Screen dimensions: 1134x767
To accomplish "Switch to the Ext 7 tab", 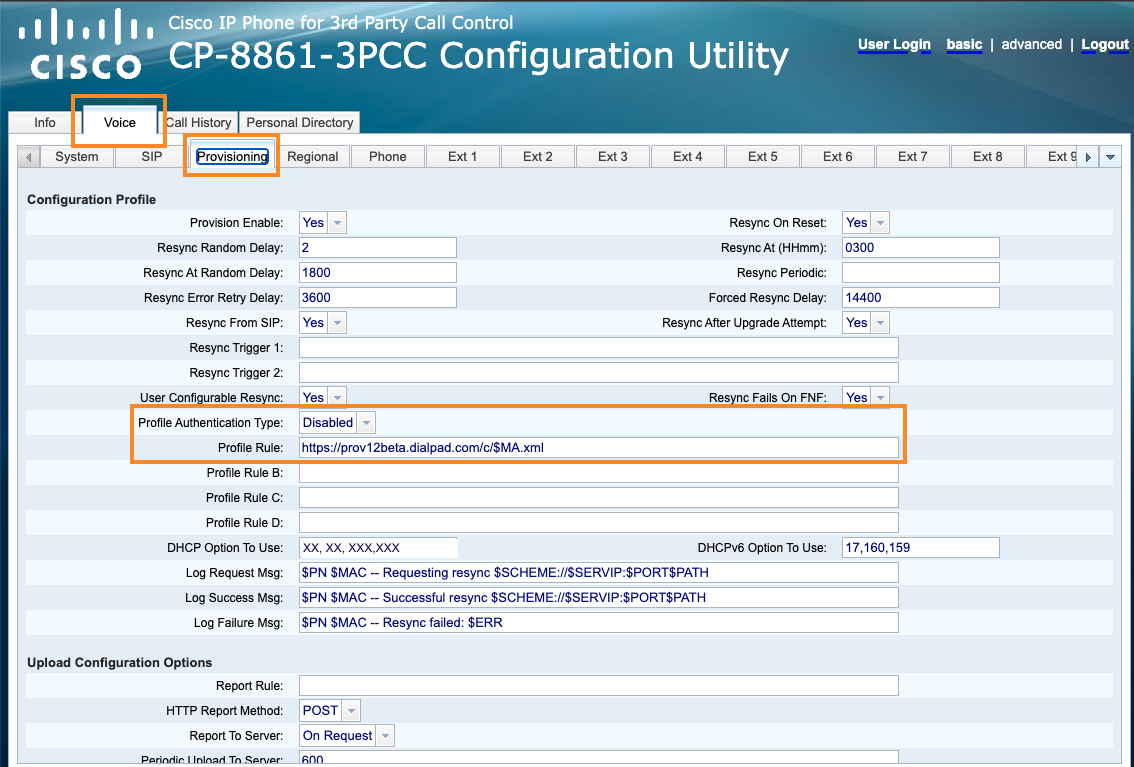I will [913, 157].
